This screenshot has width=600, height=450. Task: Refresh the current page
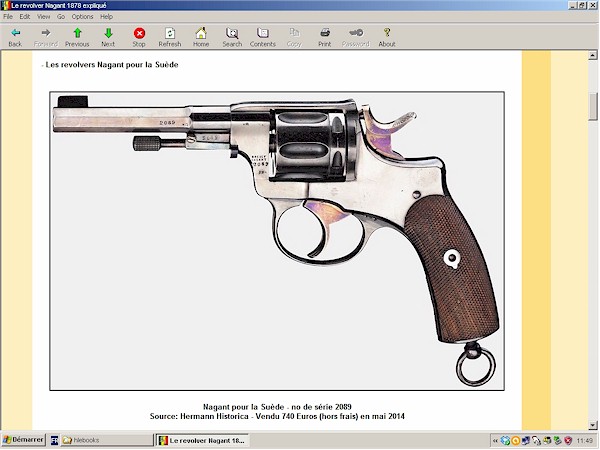click(x=170, y=38)
